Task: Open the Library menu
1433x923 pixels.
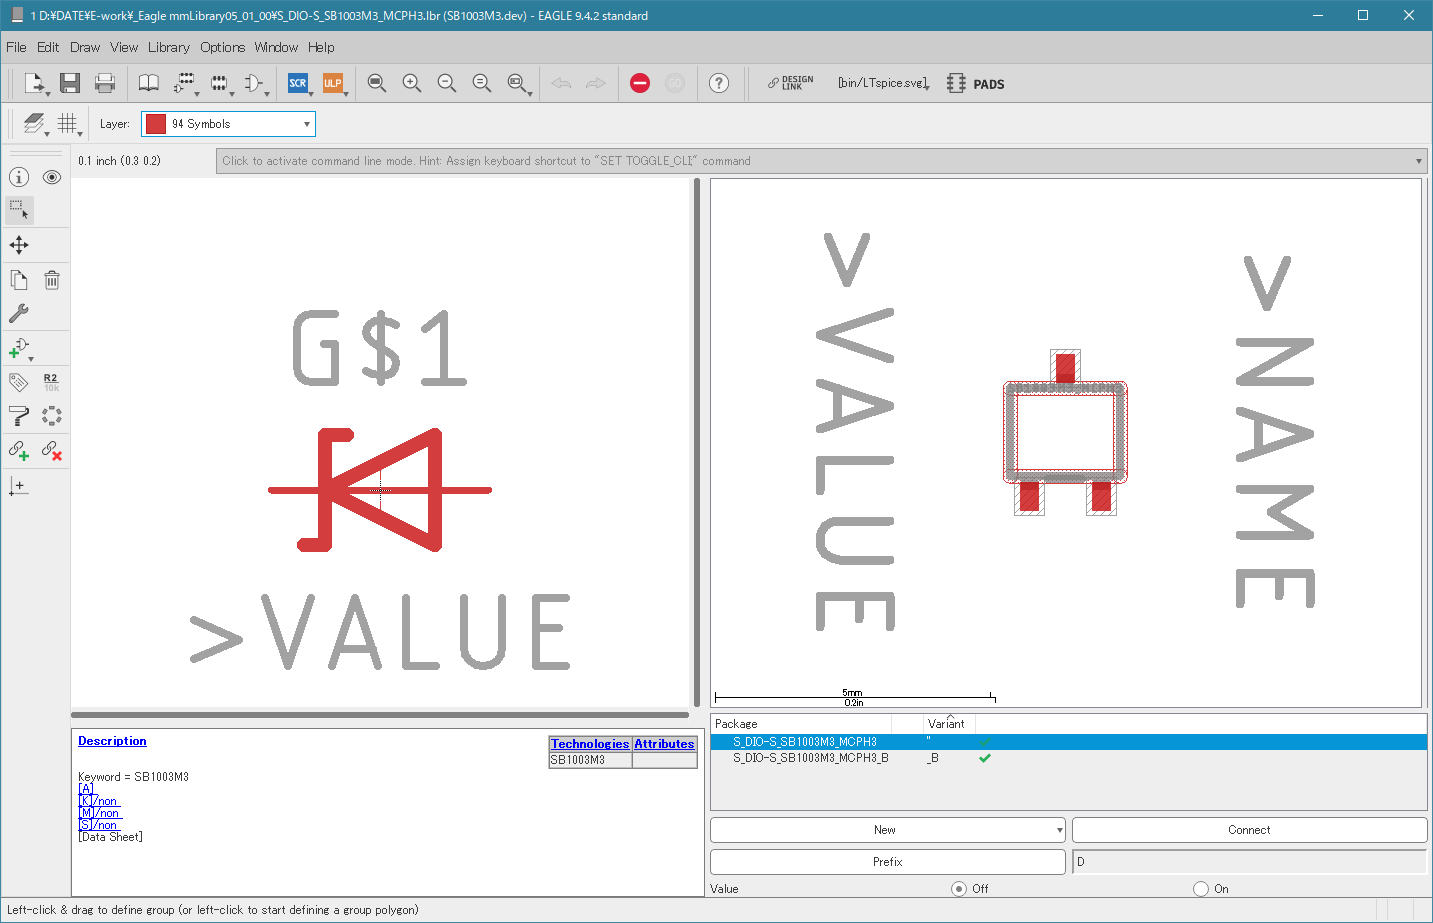Action: (168, 47)
